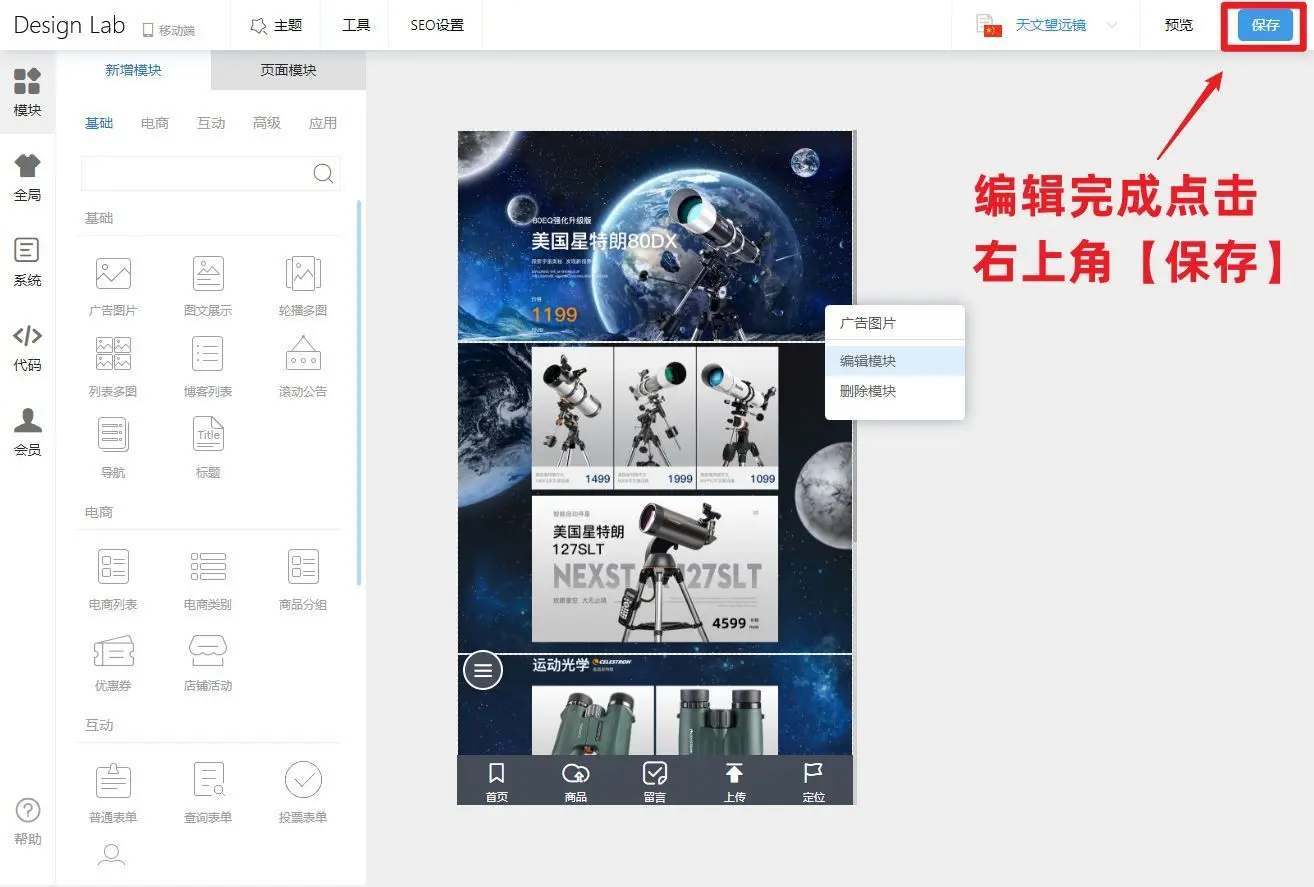Select the 高级 category tab
This screenshot has width=1314, height=887.
click(267, 123)
